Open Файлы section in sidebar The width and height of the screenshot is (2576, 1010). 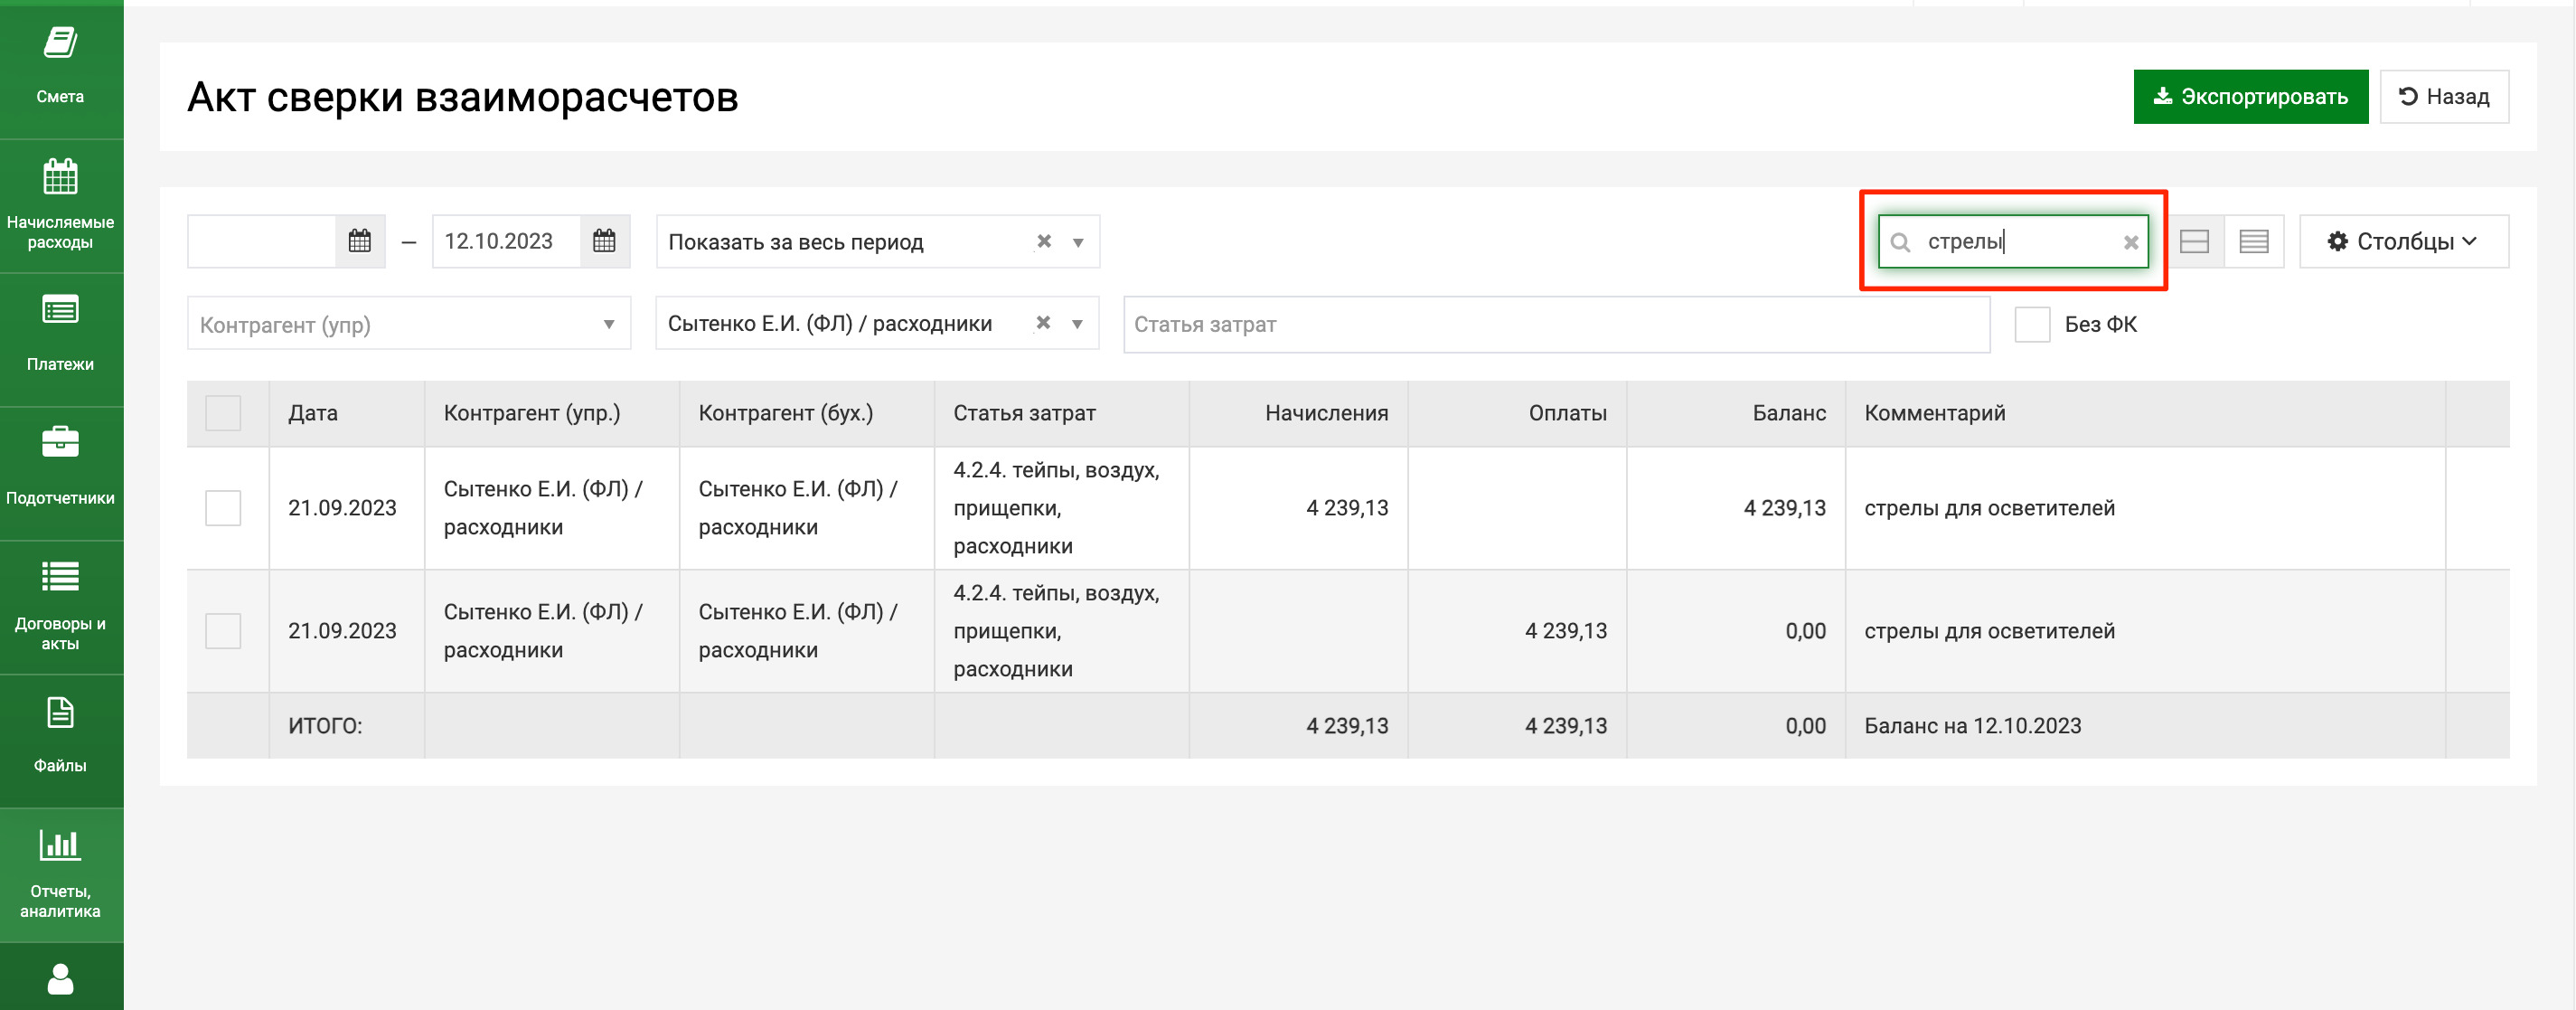60,740
